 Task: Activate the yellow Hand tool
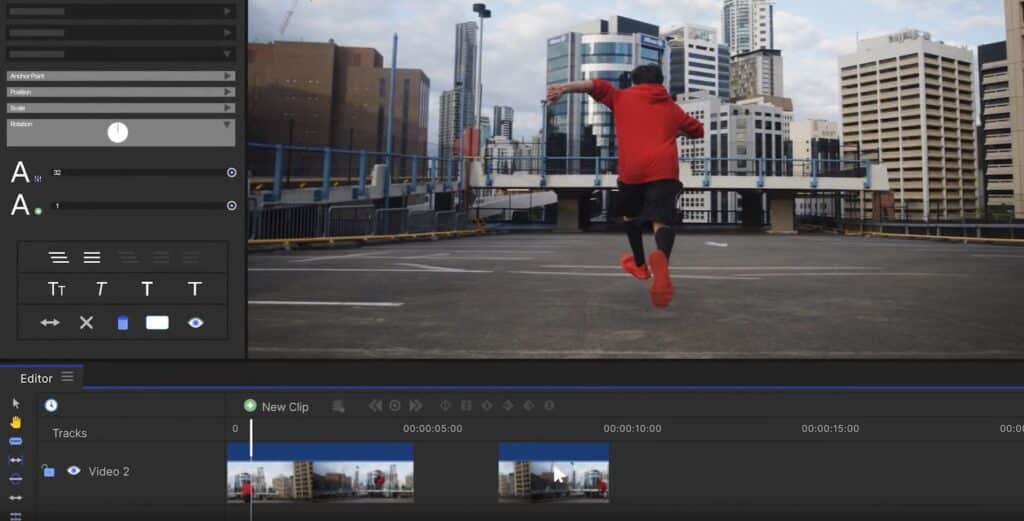(x=15, y=422)
